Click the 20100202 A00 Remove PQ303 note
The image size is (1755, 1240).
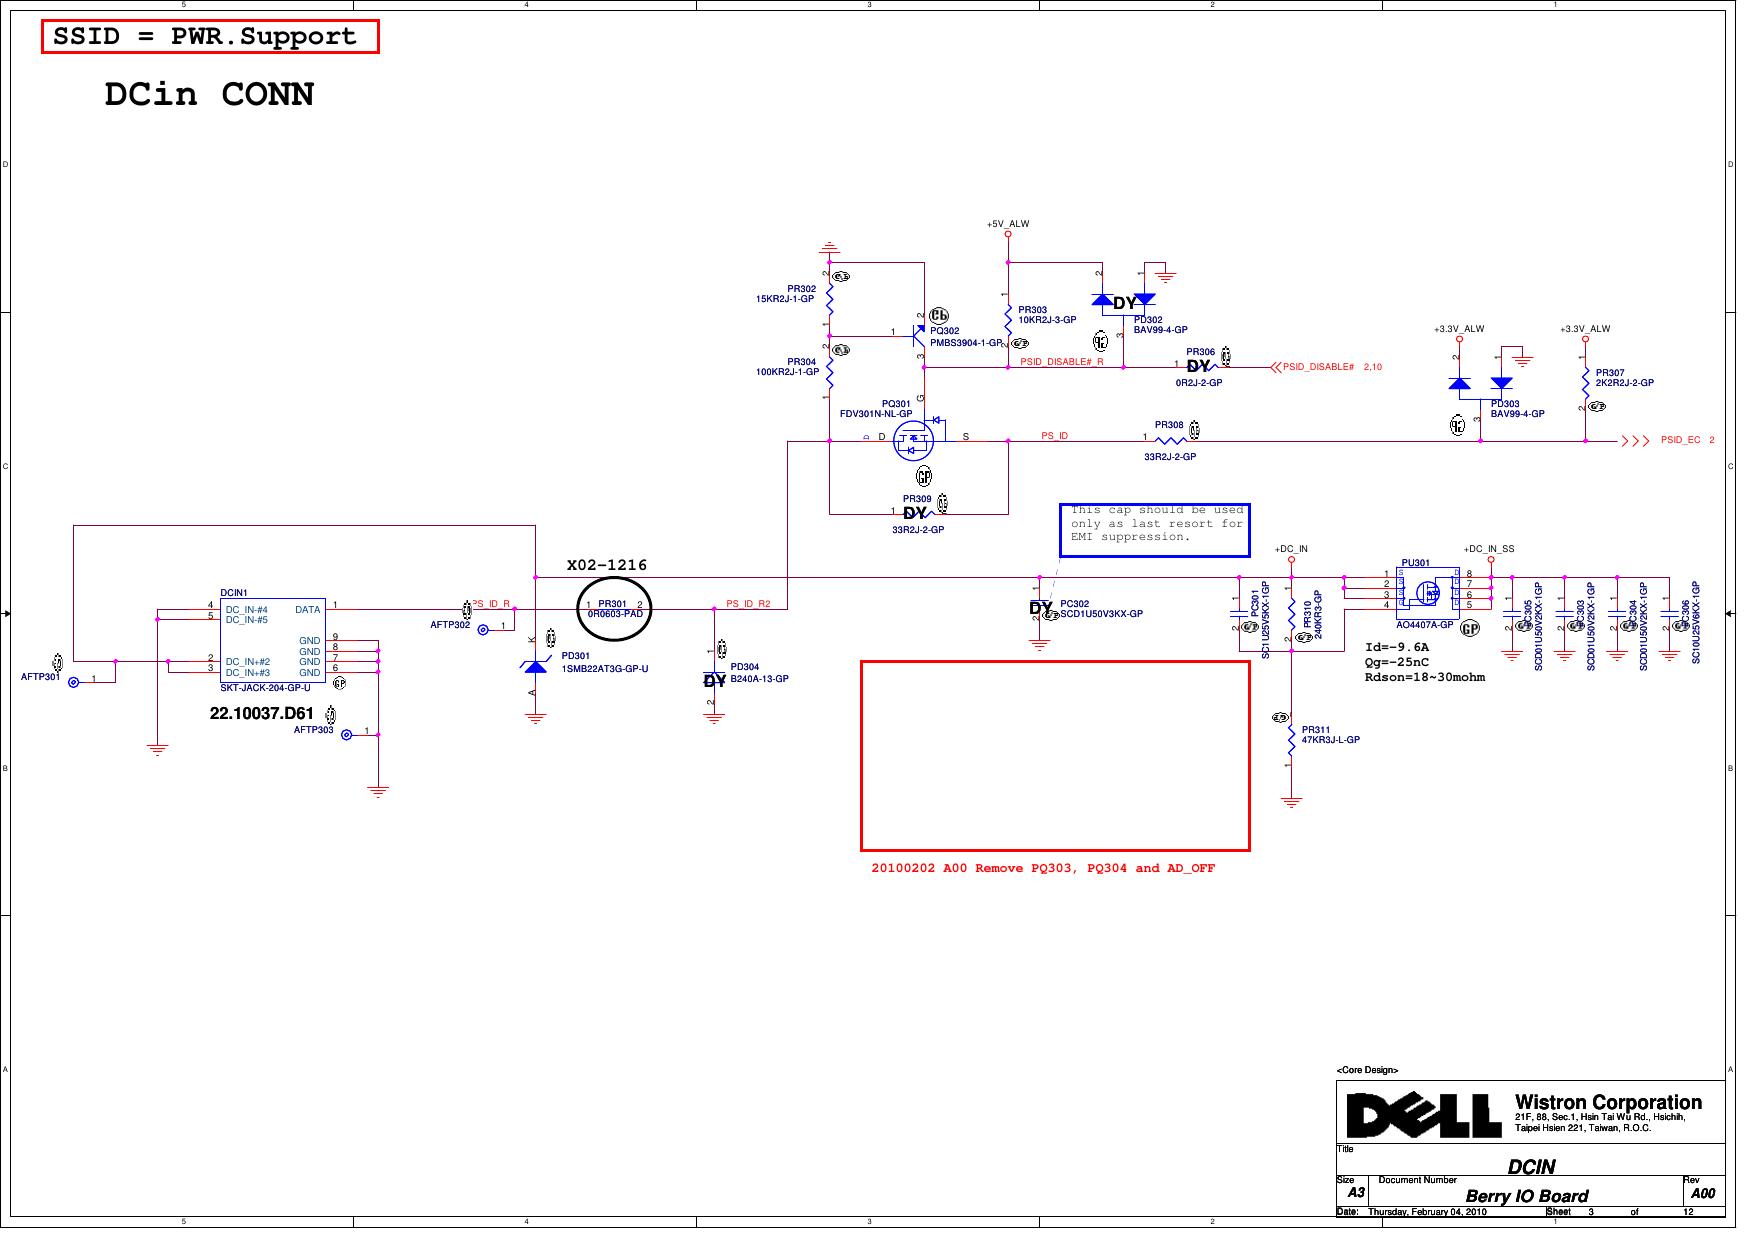1043,868
